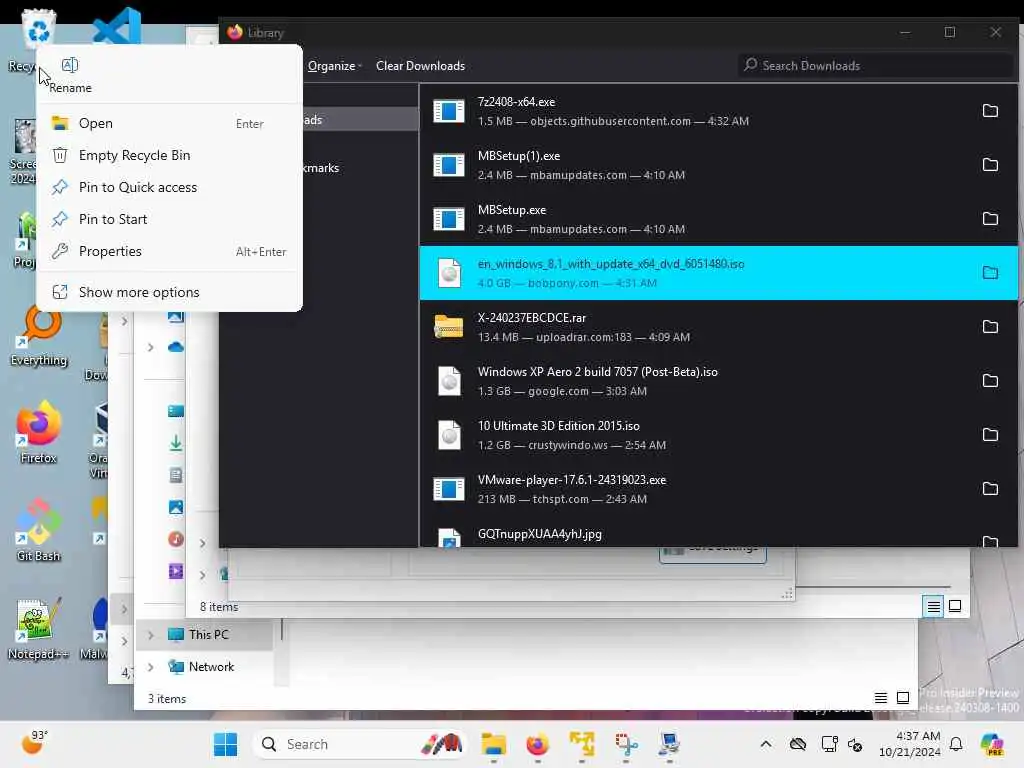Click taskbar Search box

coord(360,744)
